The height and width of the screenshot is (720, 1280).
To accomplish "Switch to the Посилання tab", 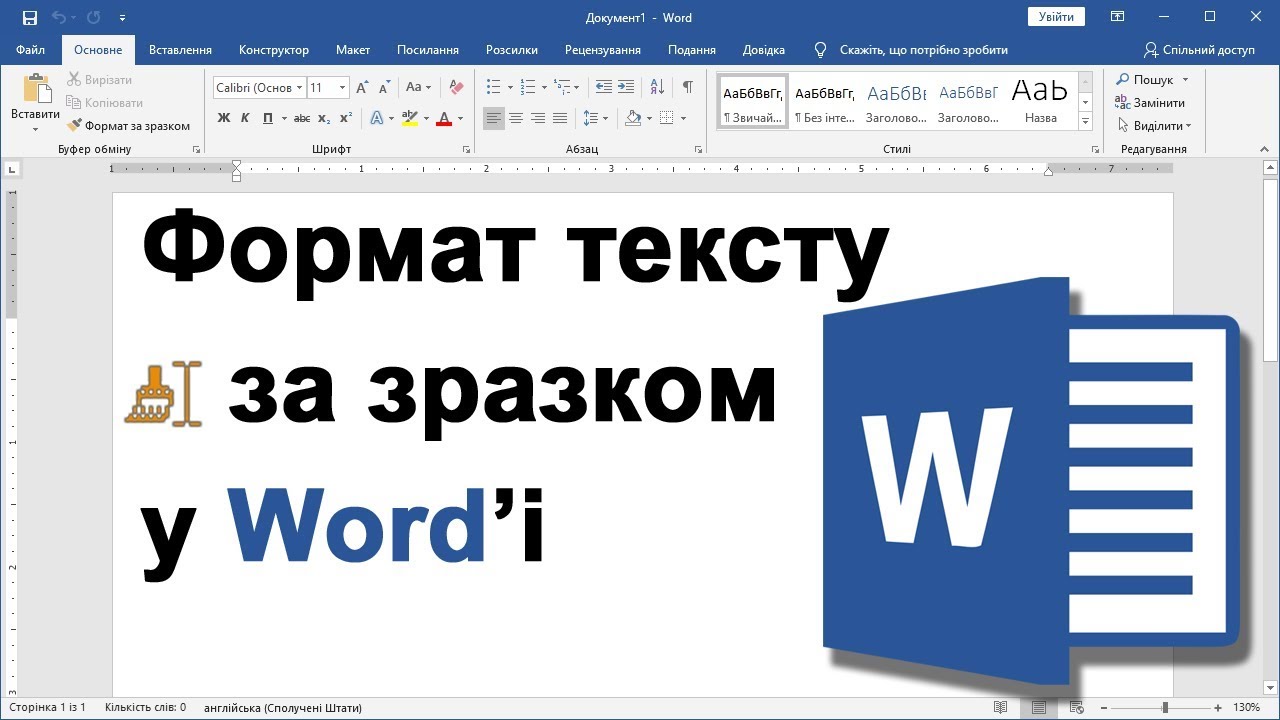I will (x=428, y=49).
